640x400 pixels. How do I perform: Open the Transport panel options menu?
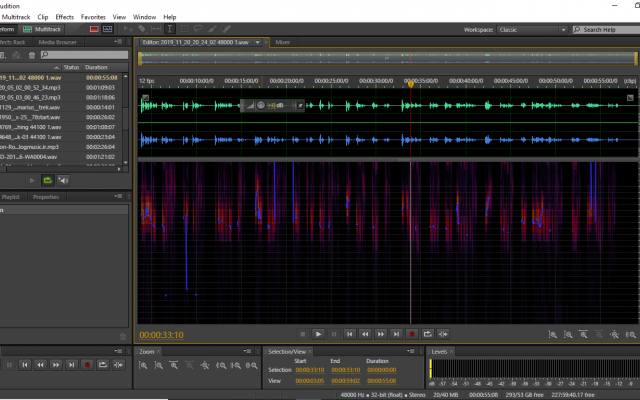pyautogui.click(x=118, y=351)
